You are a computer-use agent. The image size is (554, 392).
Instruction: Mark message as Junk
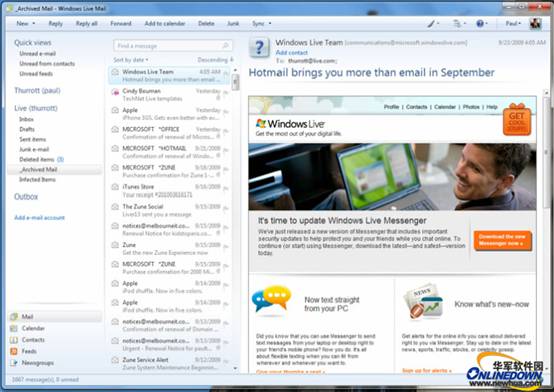233,24
